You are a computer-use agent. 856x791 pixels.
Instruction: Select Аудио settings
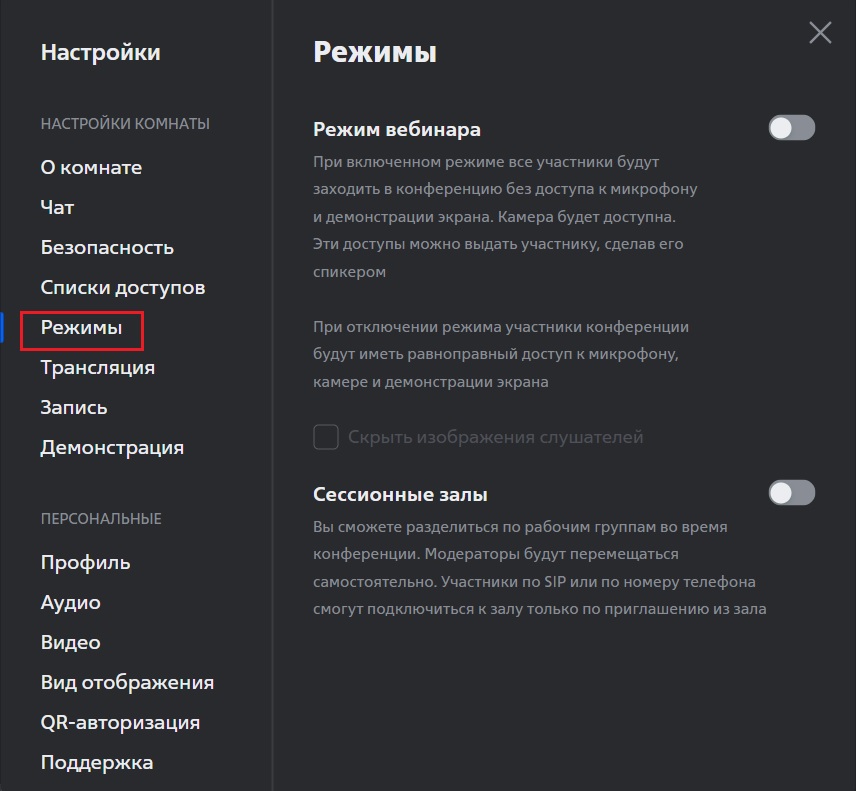click(x=70, y=602)
